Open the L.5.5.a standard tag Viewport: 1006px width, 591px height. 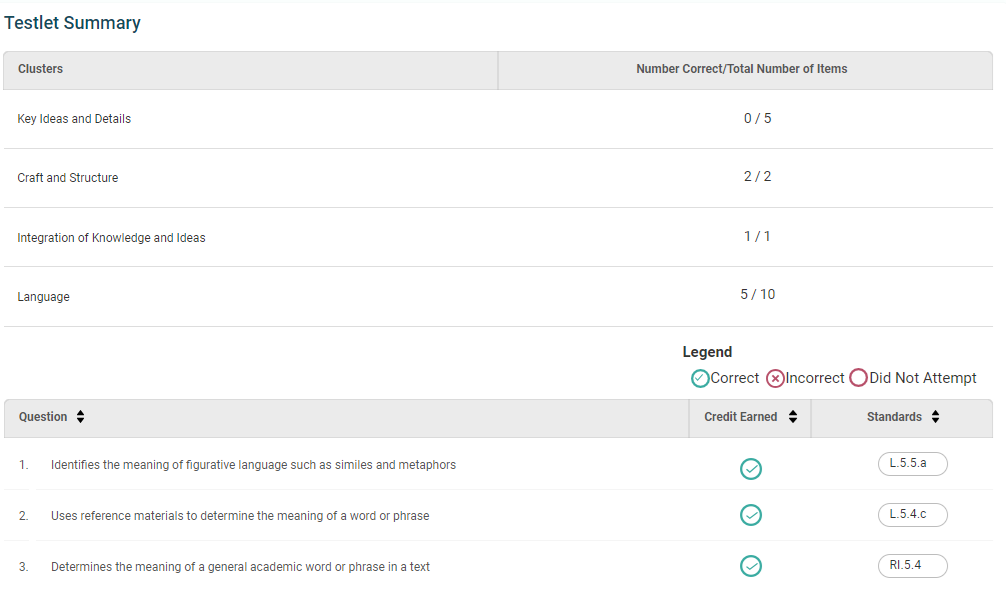[x=912, y=463]
